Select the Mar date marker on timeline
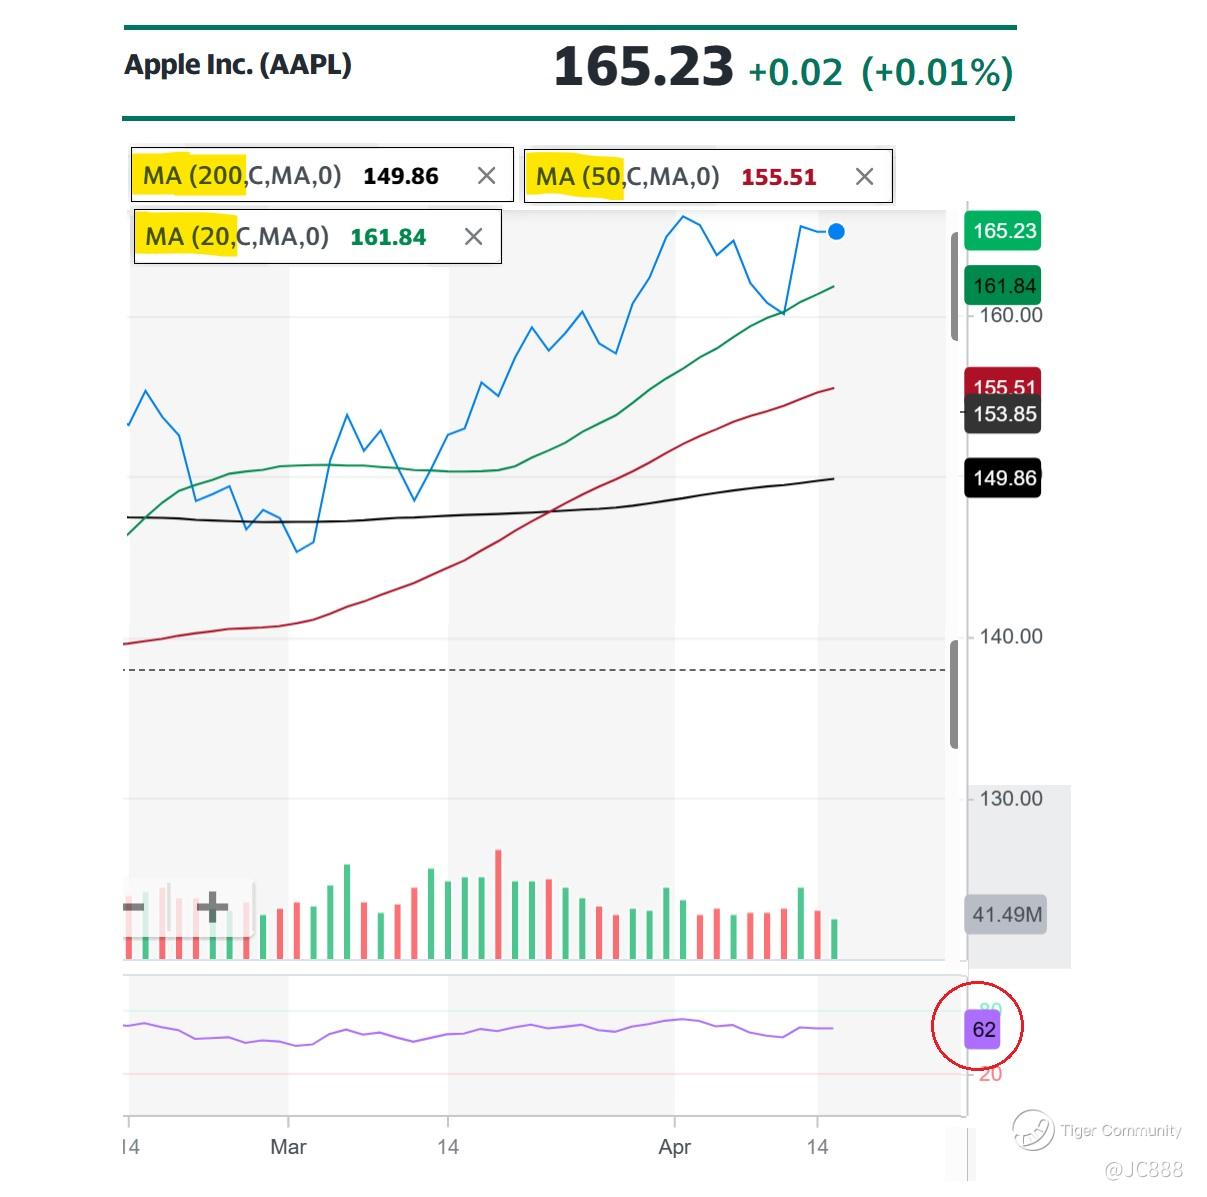Image resolution: width=1207 pixels, height=1197 pixels. pyautogui.click(x=288, y=1147)
